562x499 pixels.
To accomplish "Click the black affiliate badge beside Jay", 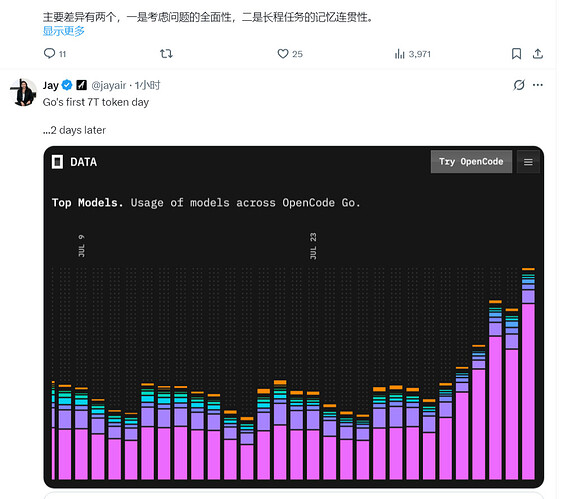I will [82, 85].
